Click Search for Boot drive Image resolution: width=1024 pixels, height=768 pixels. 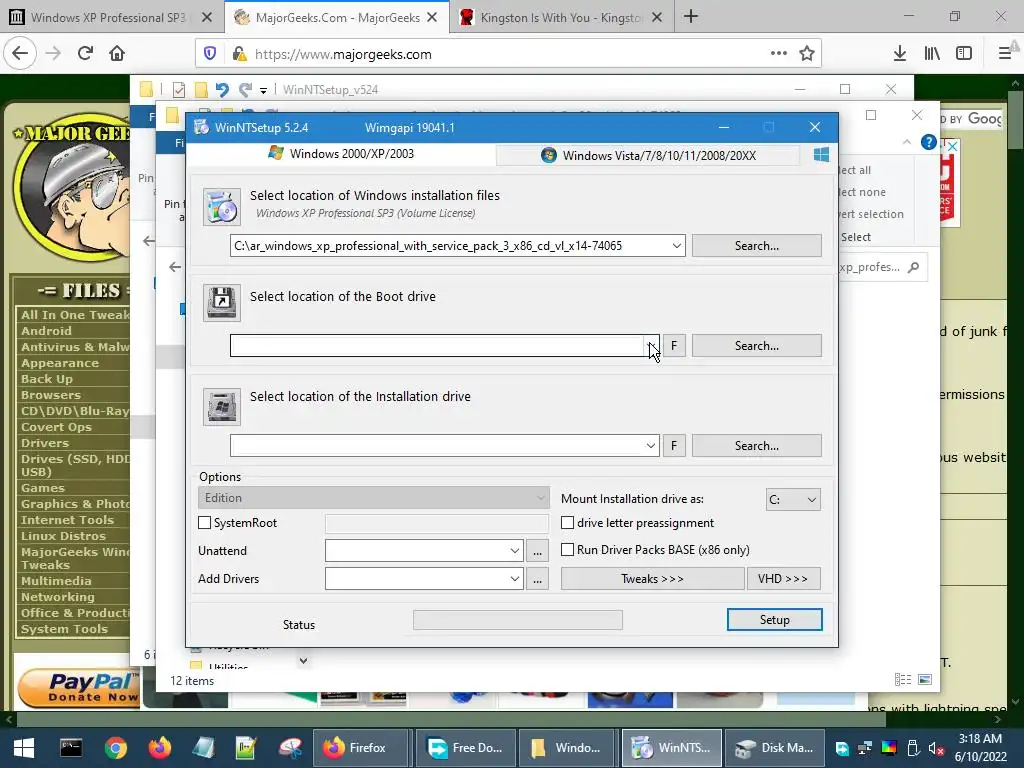[x=757, y=345]
